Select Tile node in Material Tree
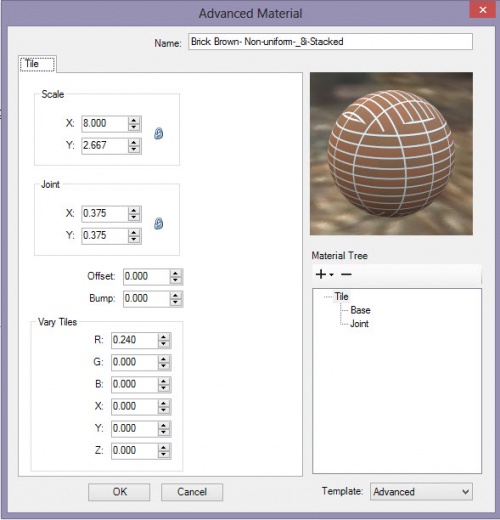Image resolution: width=500 pixels, height=520 pixels. (341, 296)
